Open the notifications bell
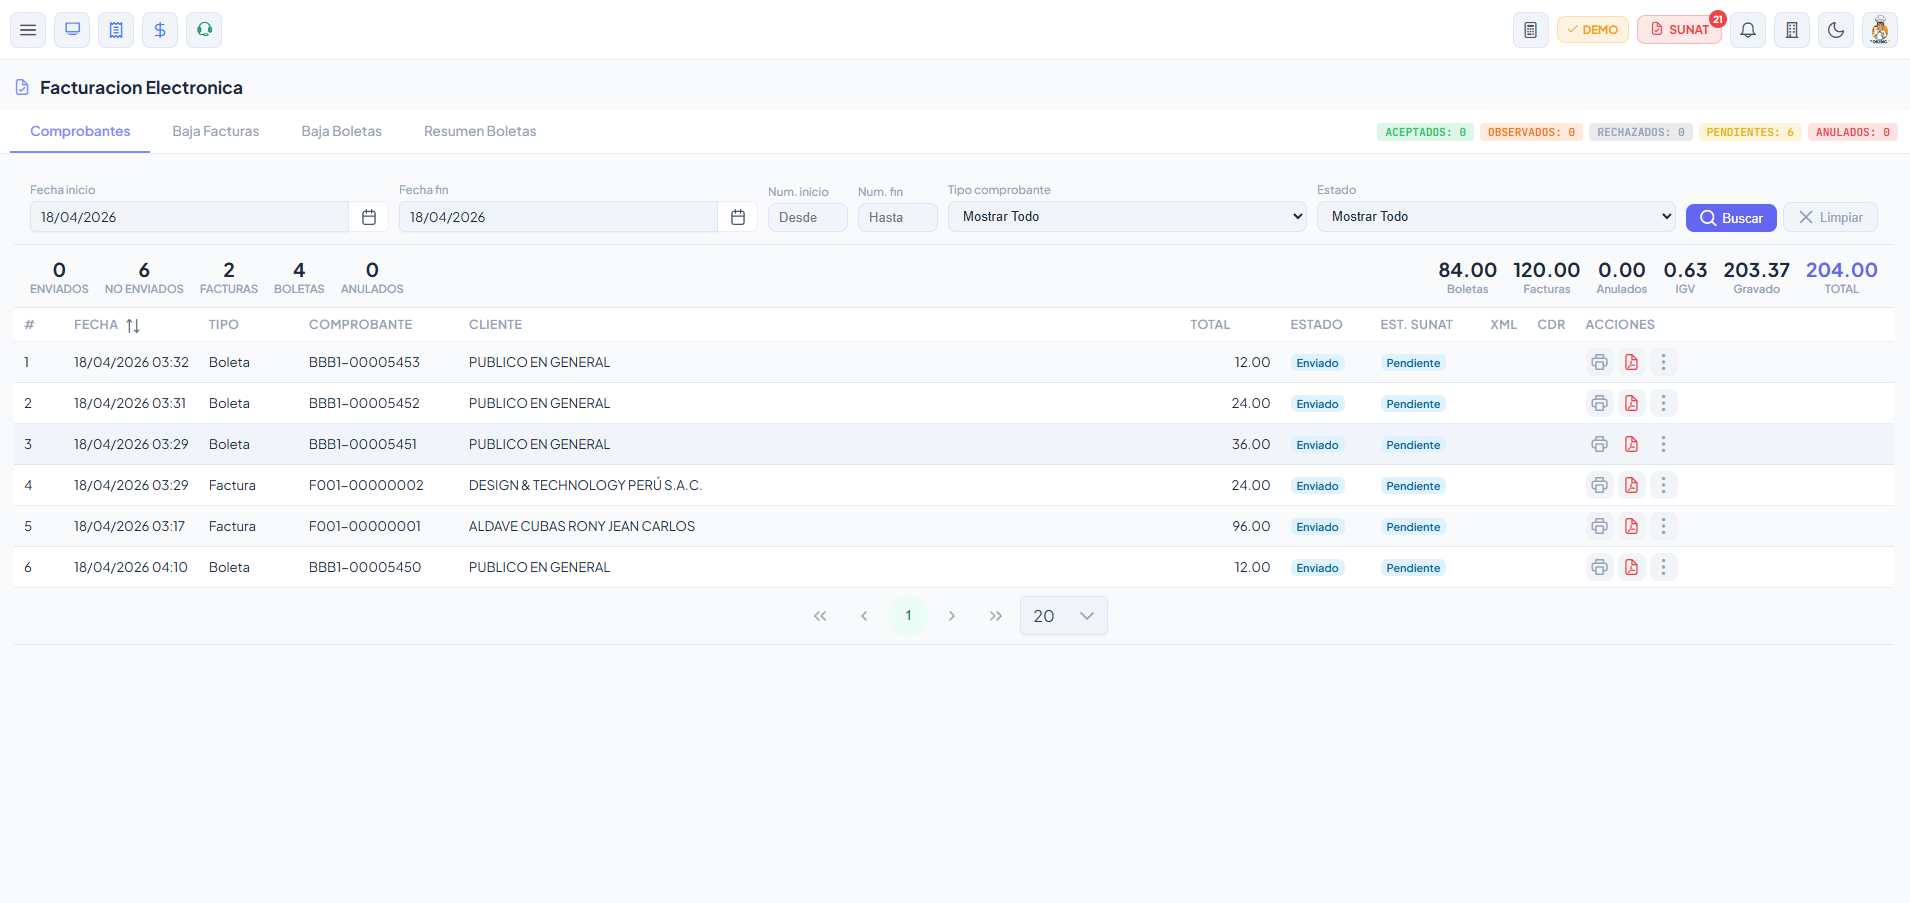1910x903 pixels. coord(1748,30)
